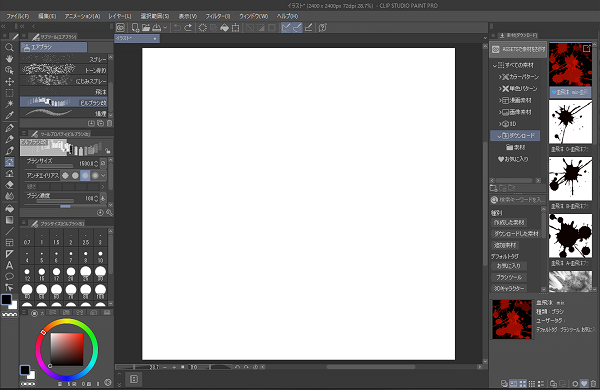Select the Move layer tool

coord(9,82)
